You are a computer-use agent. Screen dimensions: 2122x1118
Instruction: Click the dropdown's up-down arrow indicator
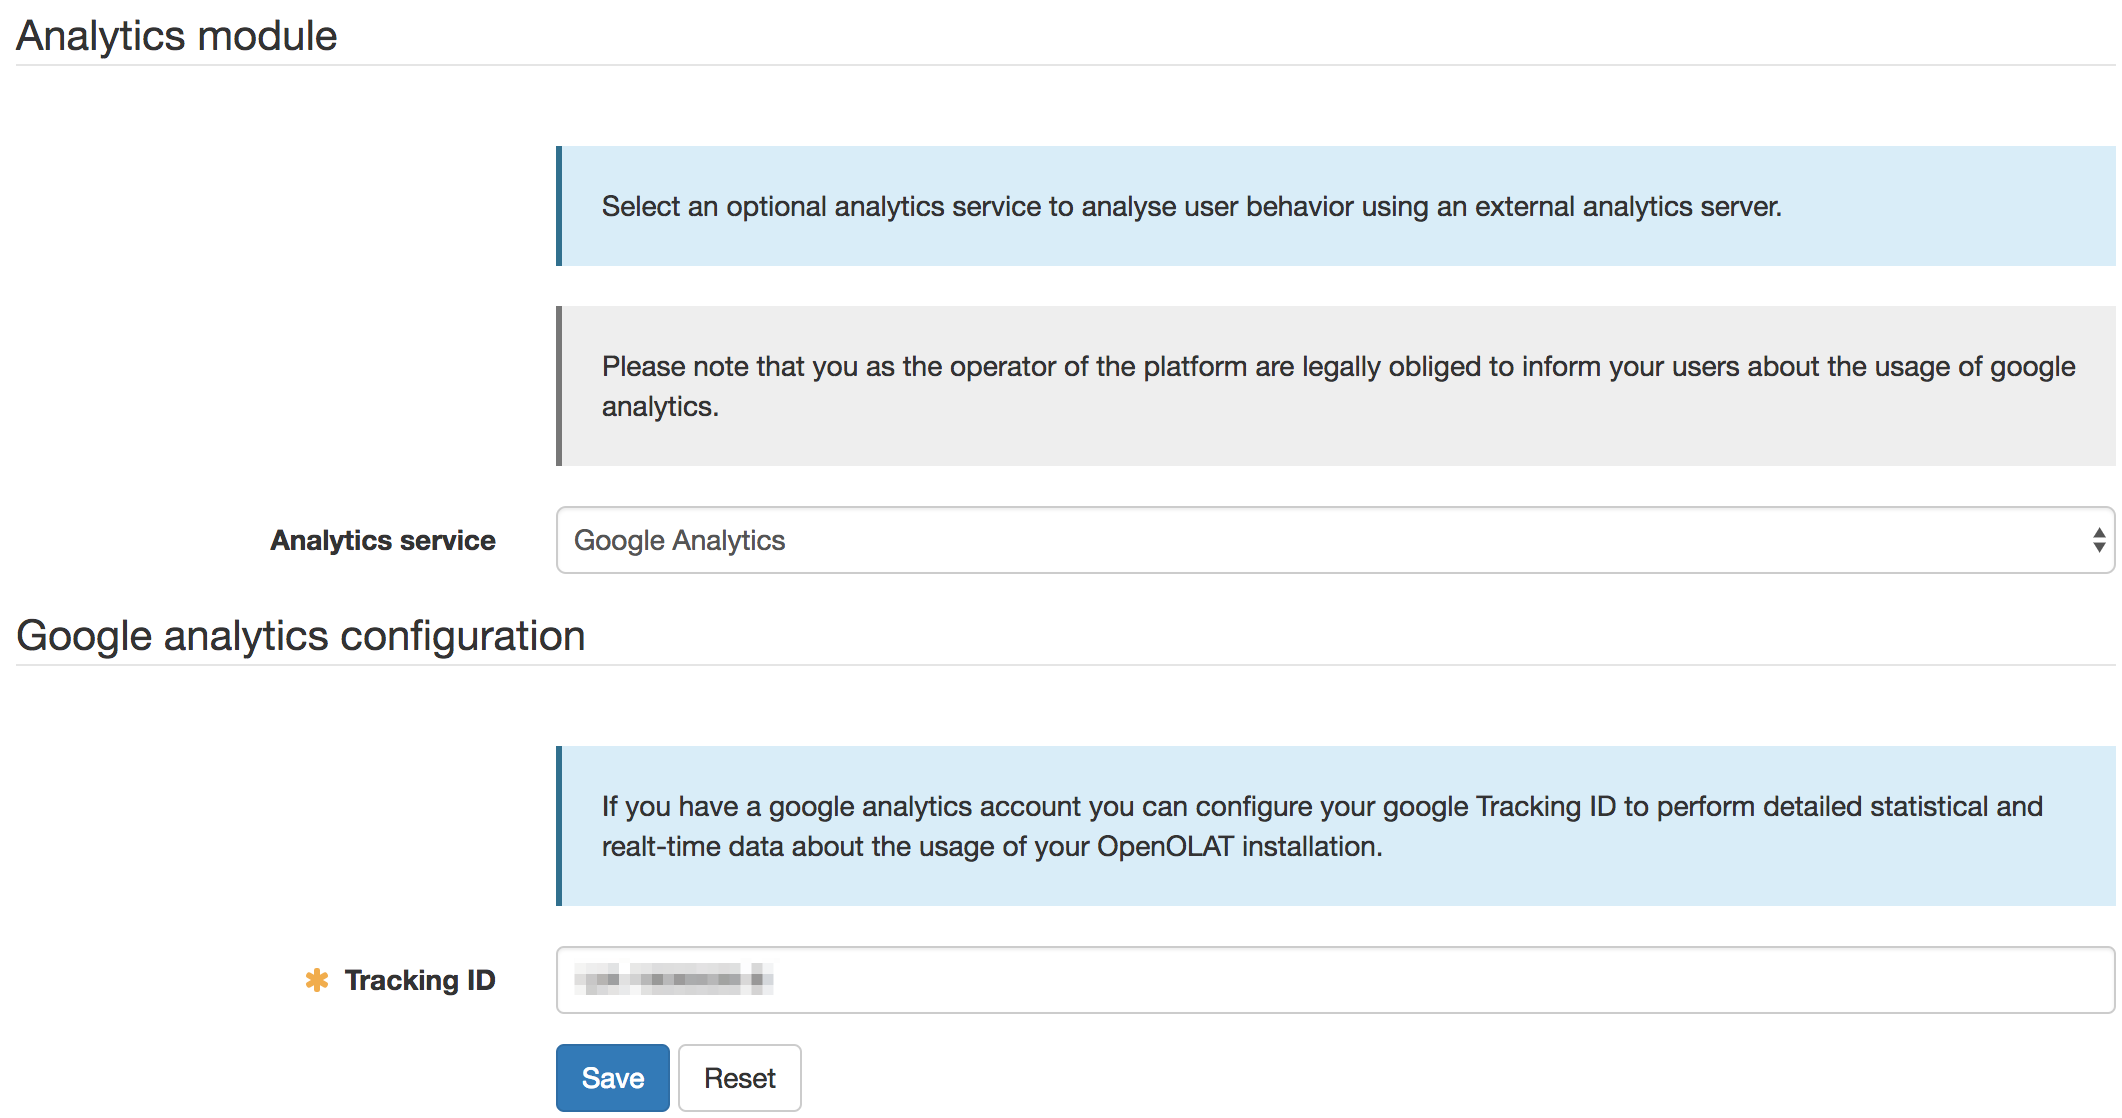(2098, 540)
